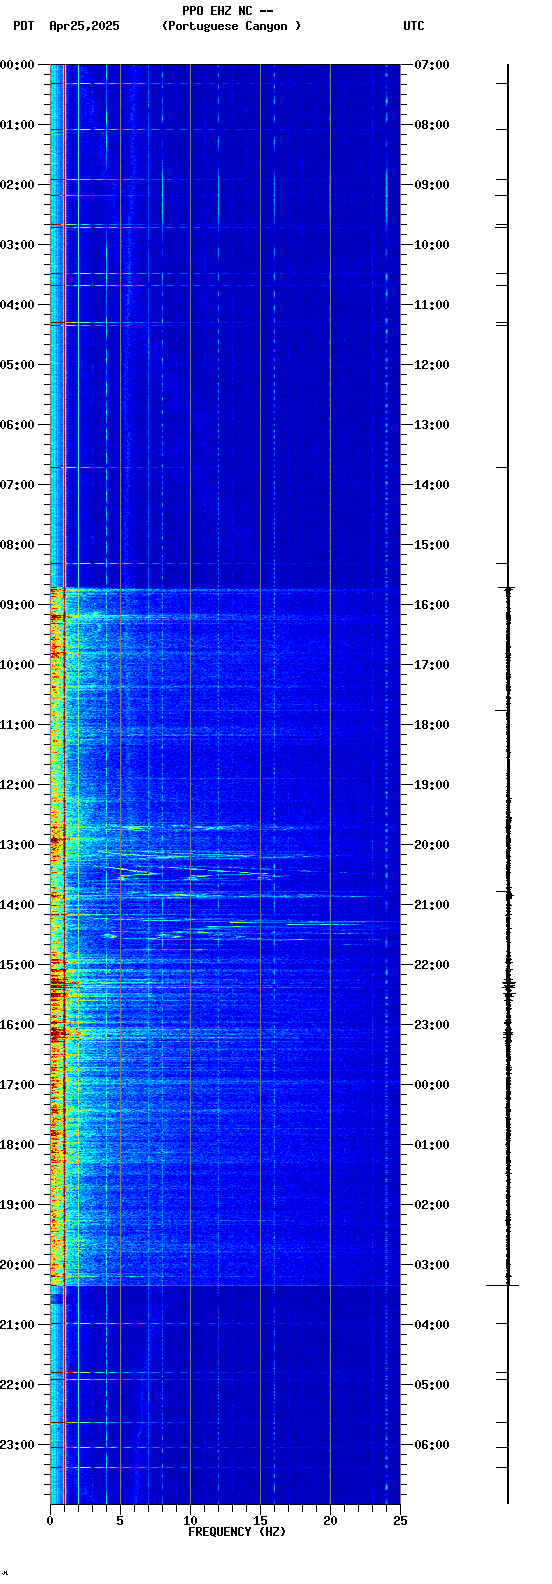Click the PDT time label '09:00'
552x1584 pixels.
[17, 605]
